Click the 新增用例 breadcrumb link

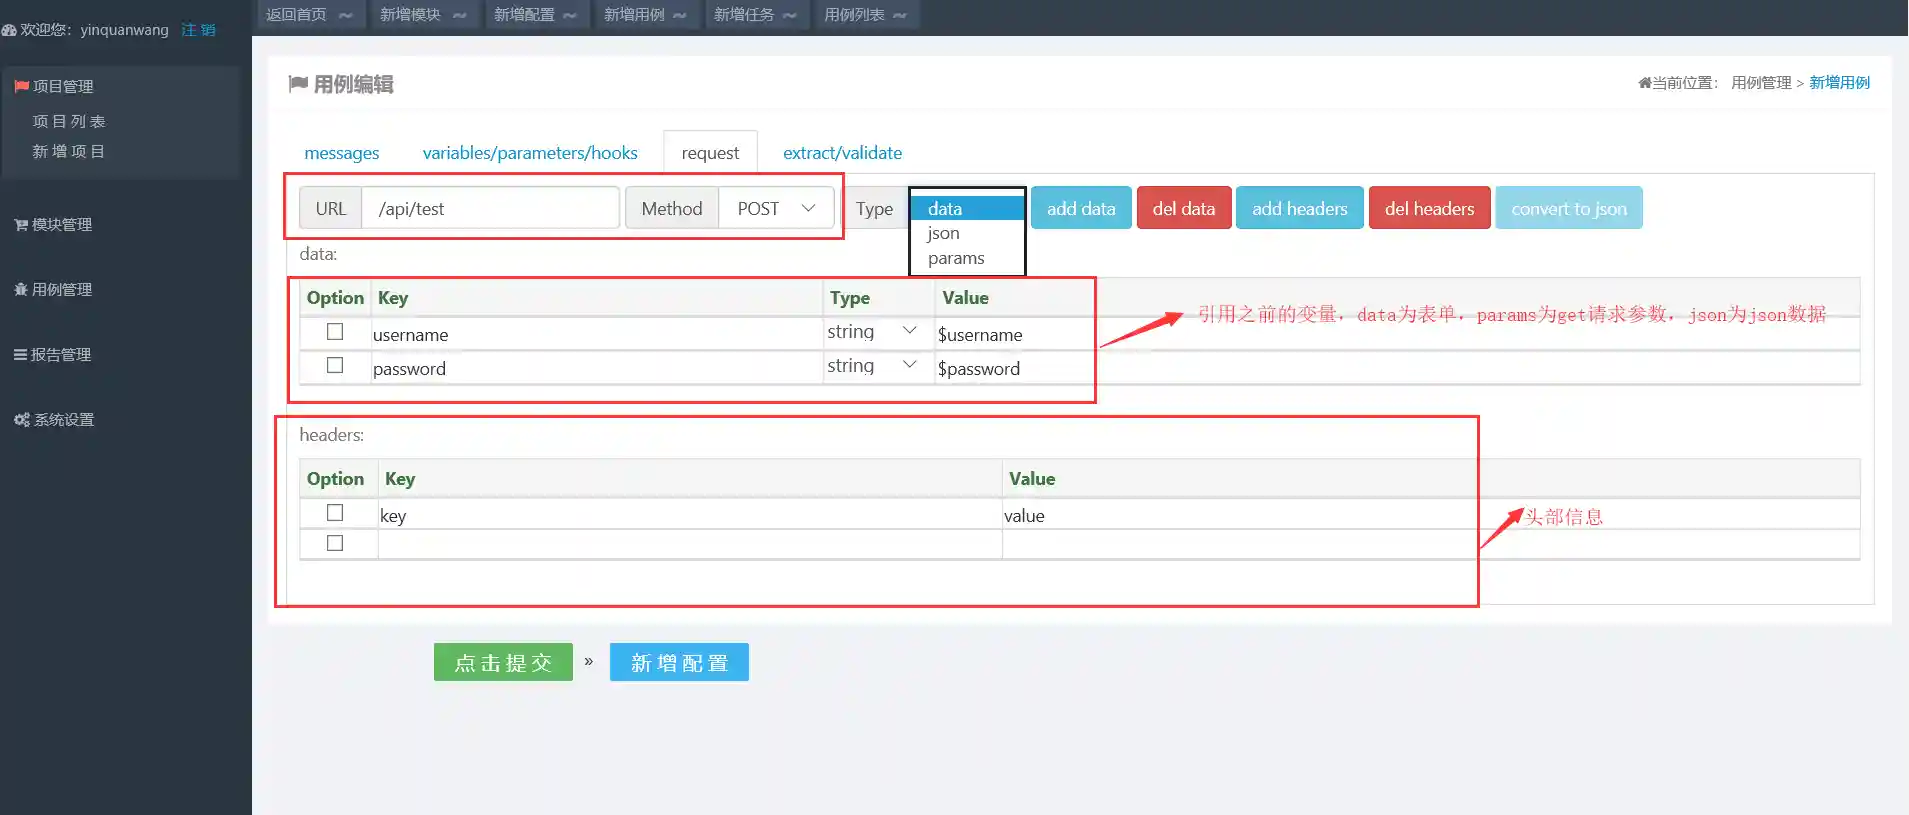click(x=1839, y=83)
